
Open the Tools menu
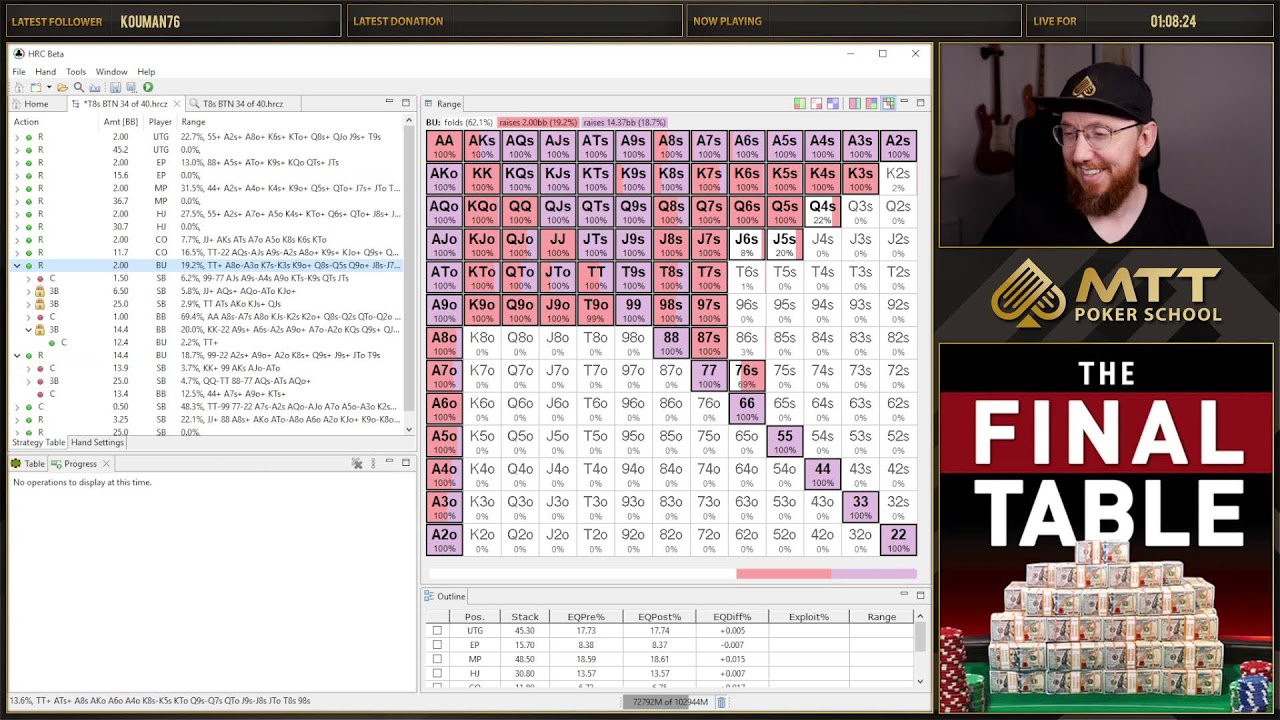tap(76, 72)
